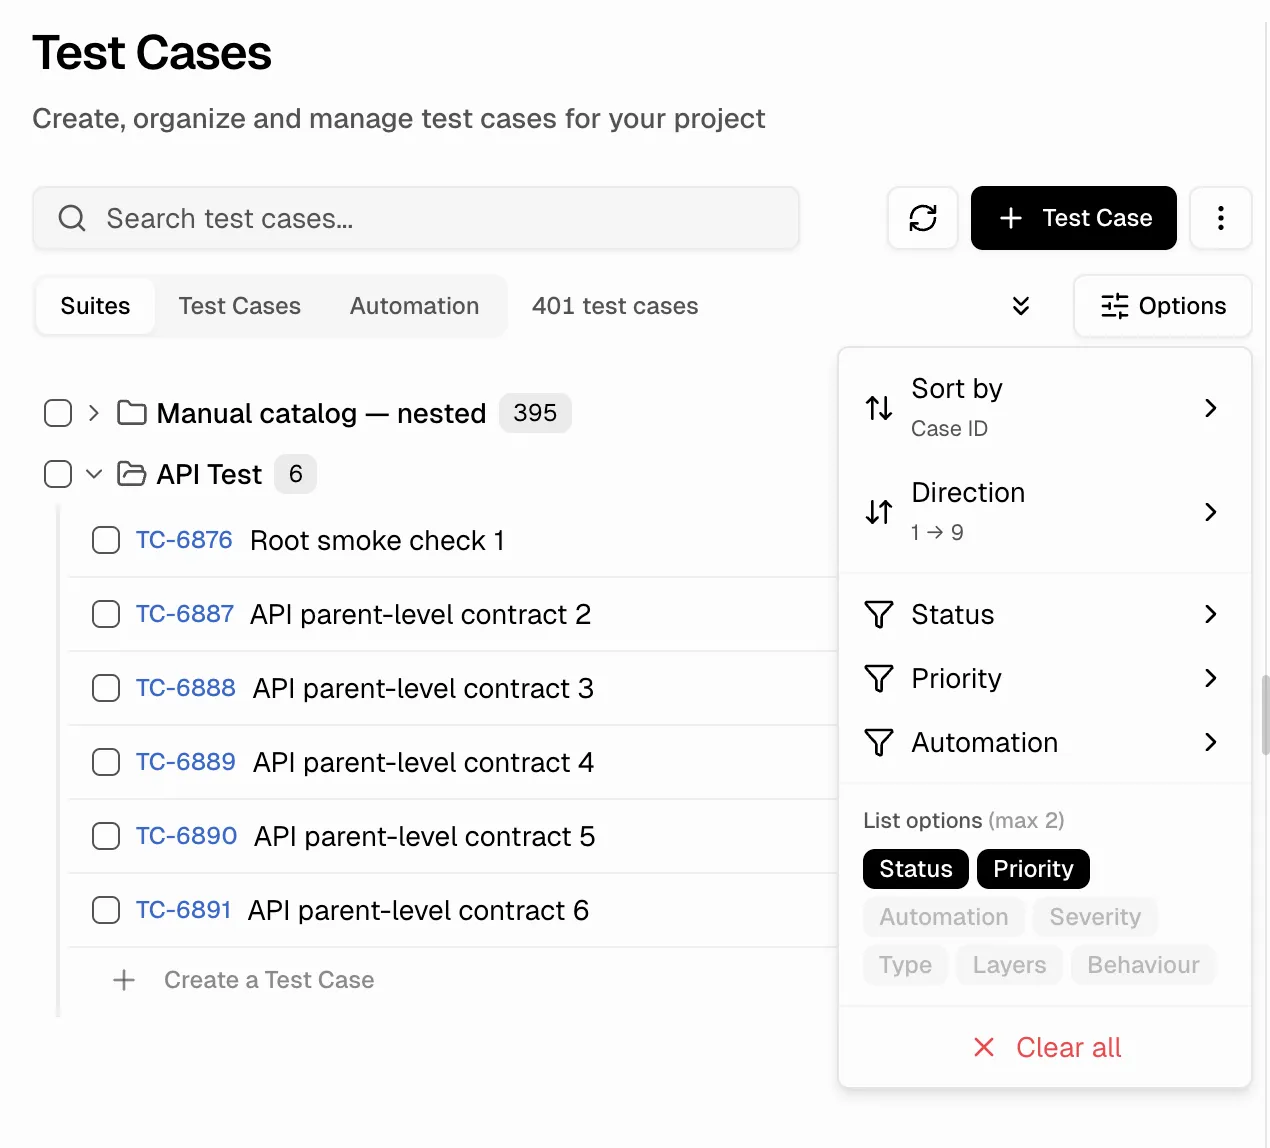The height and width of the screenshot is (1148, 1270).
Task: Collapse the toolbar with the double chevron
Action: 1020,306
